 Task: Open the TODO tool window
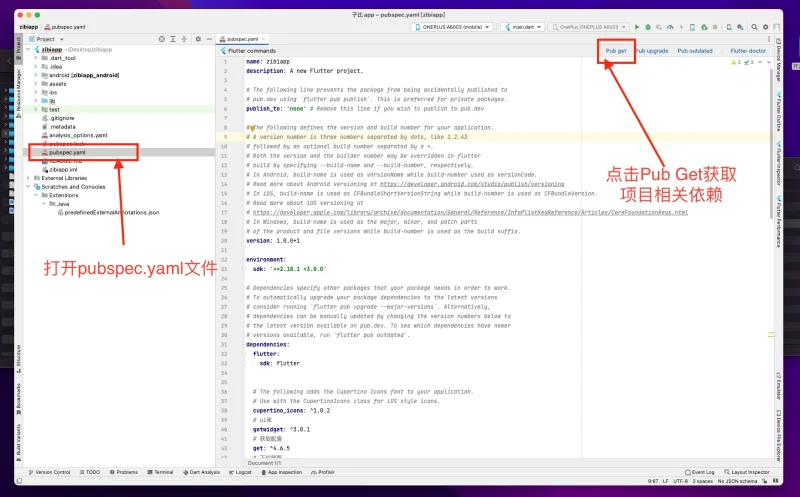click(90, 472)
